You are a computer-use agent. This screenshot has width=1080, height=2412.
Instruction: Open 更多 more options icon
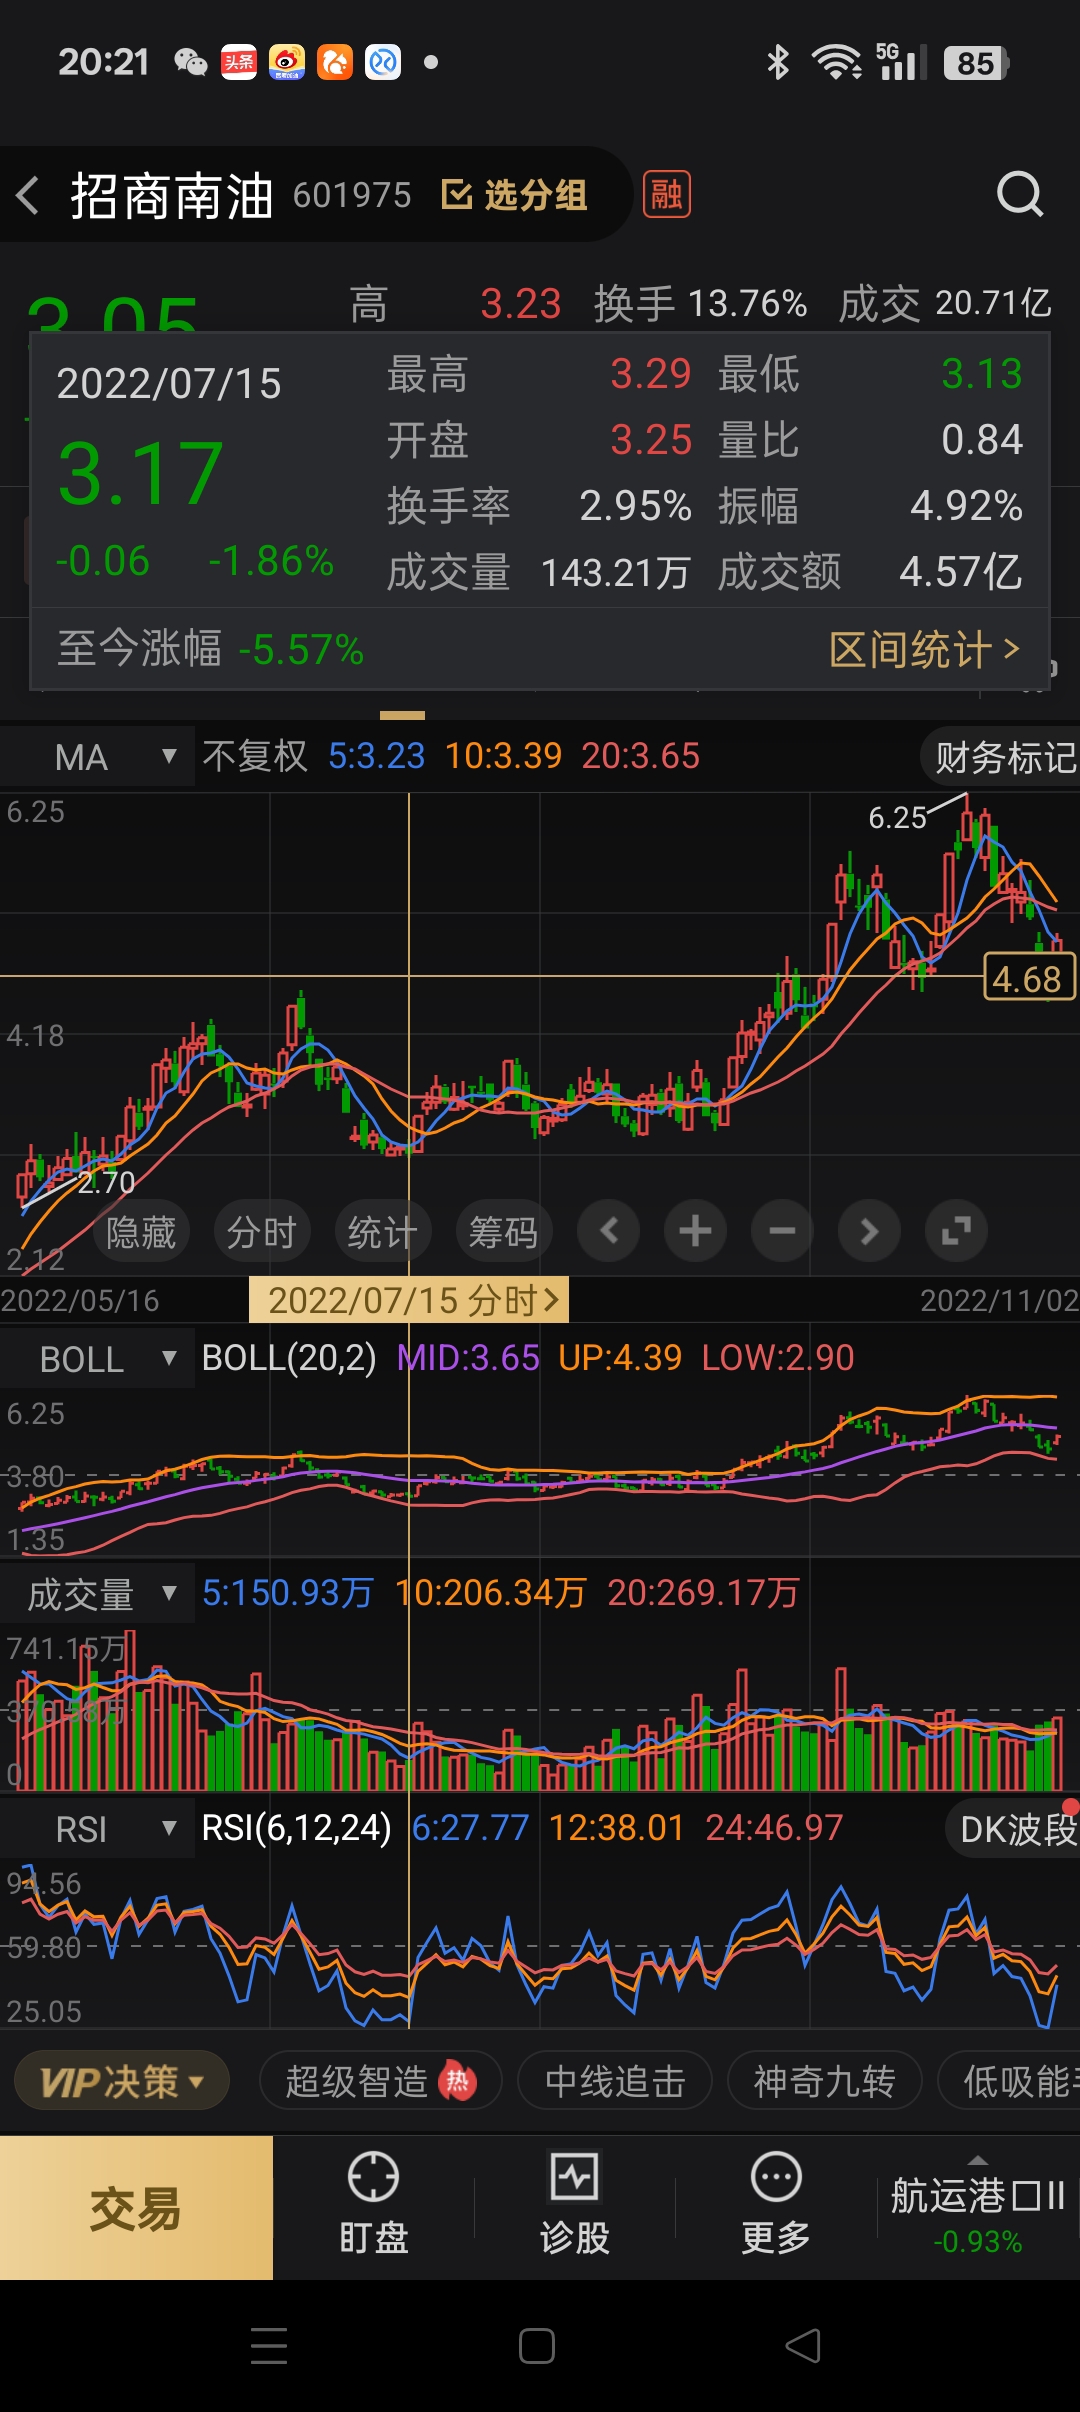(776, 2204)
